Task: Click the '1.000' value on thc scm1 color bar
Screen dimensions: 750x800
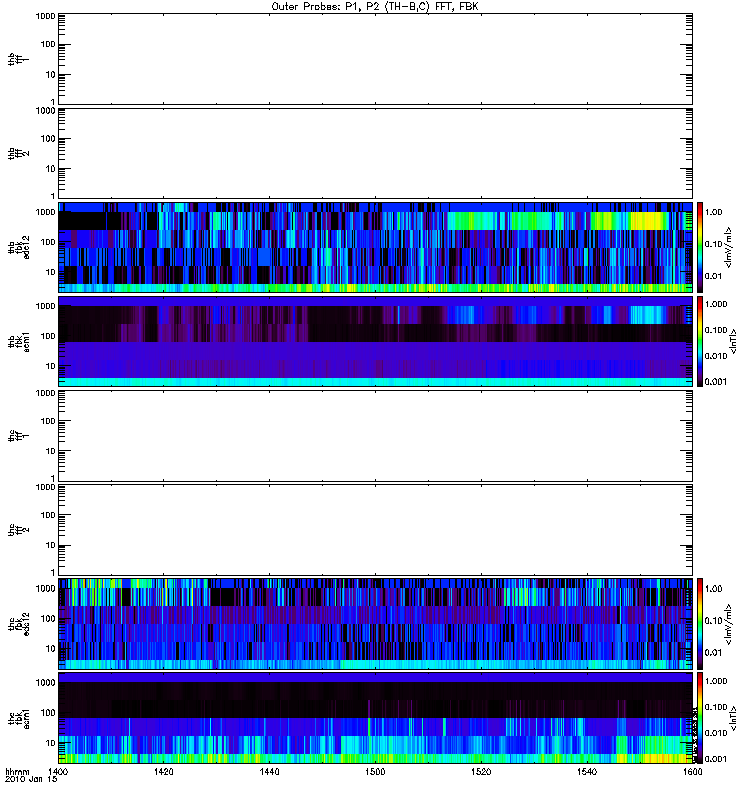Action: 716,681
